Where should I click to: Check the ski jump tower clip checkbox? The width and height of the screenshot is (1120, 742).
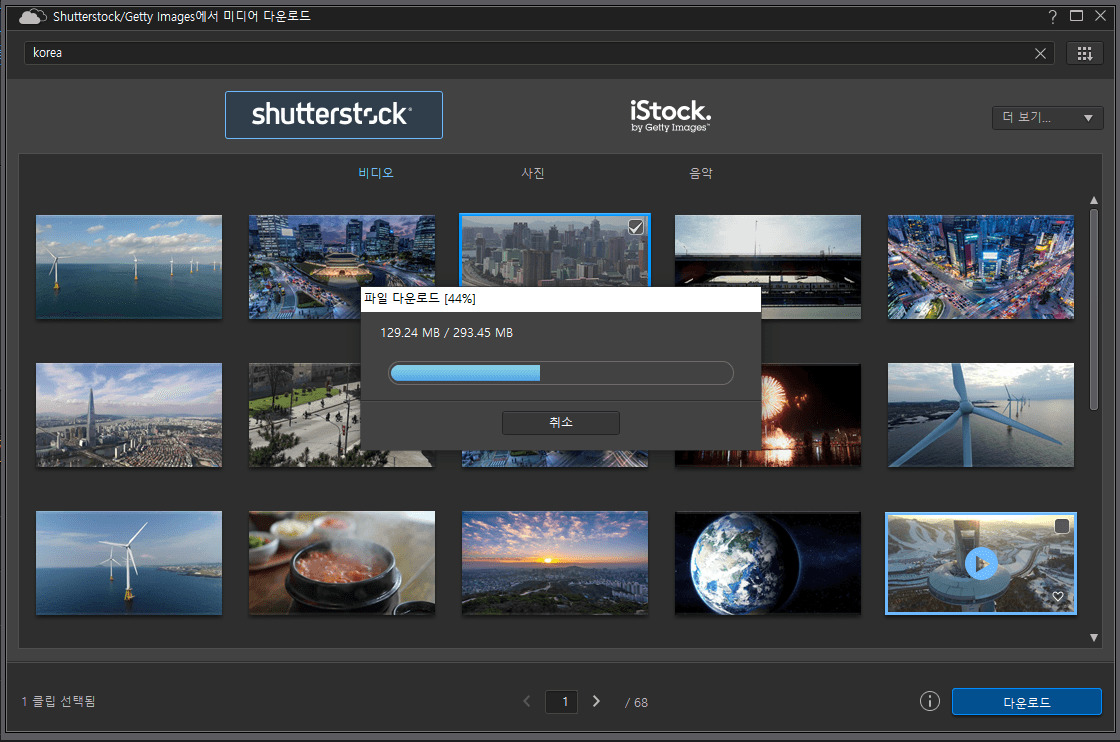coord(1061,526)
